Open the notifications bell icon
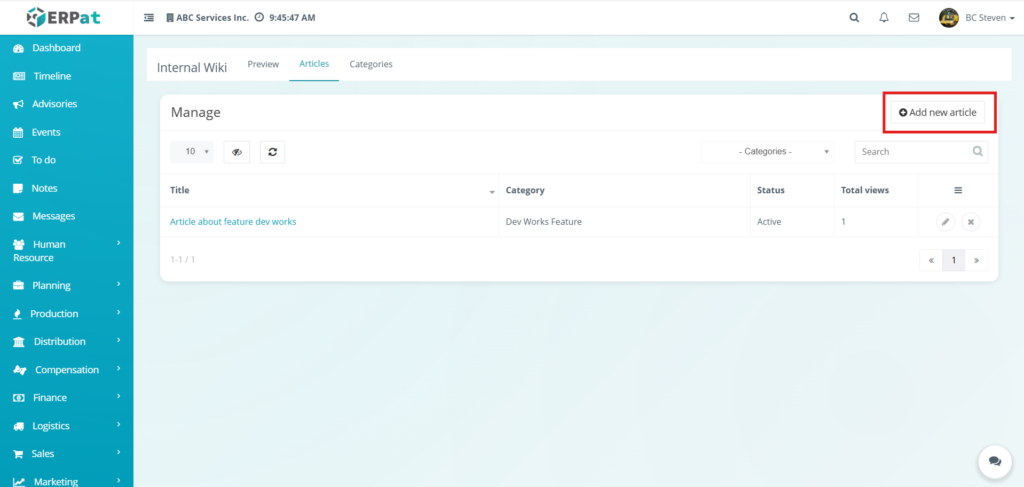The height and width of the screenshot is (487, 1024). 883,17
